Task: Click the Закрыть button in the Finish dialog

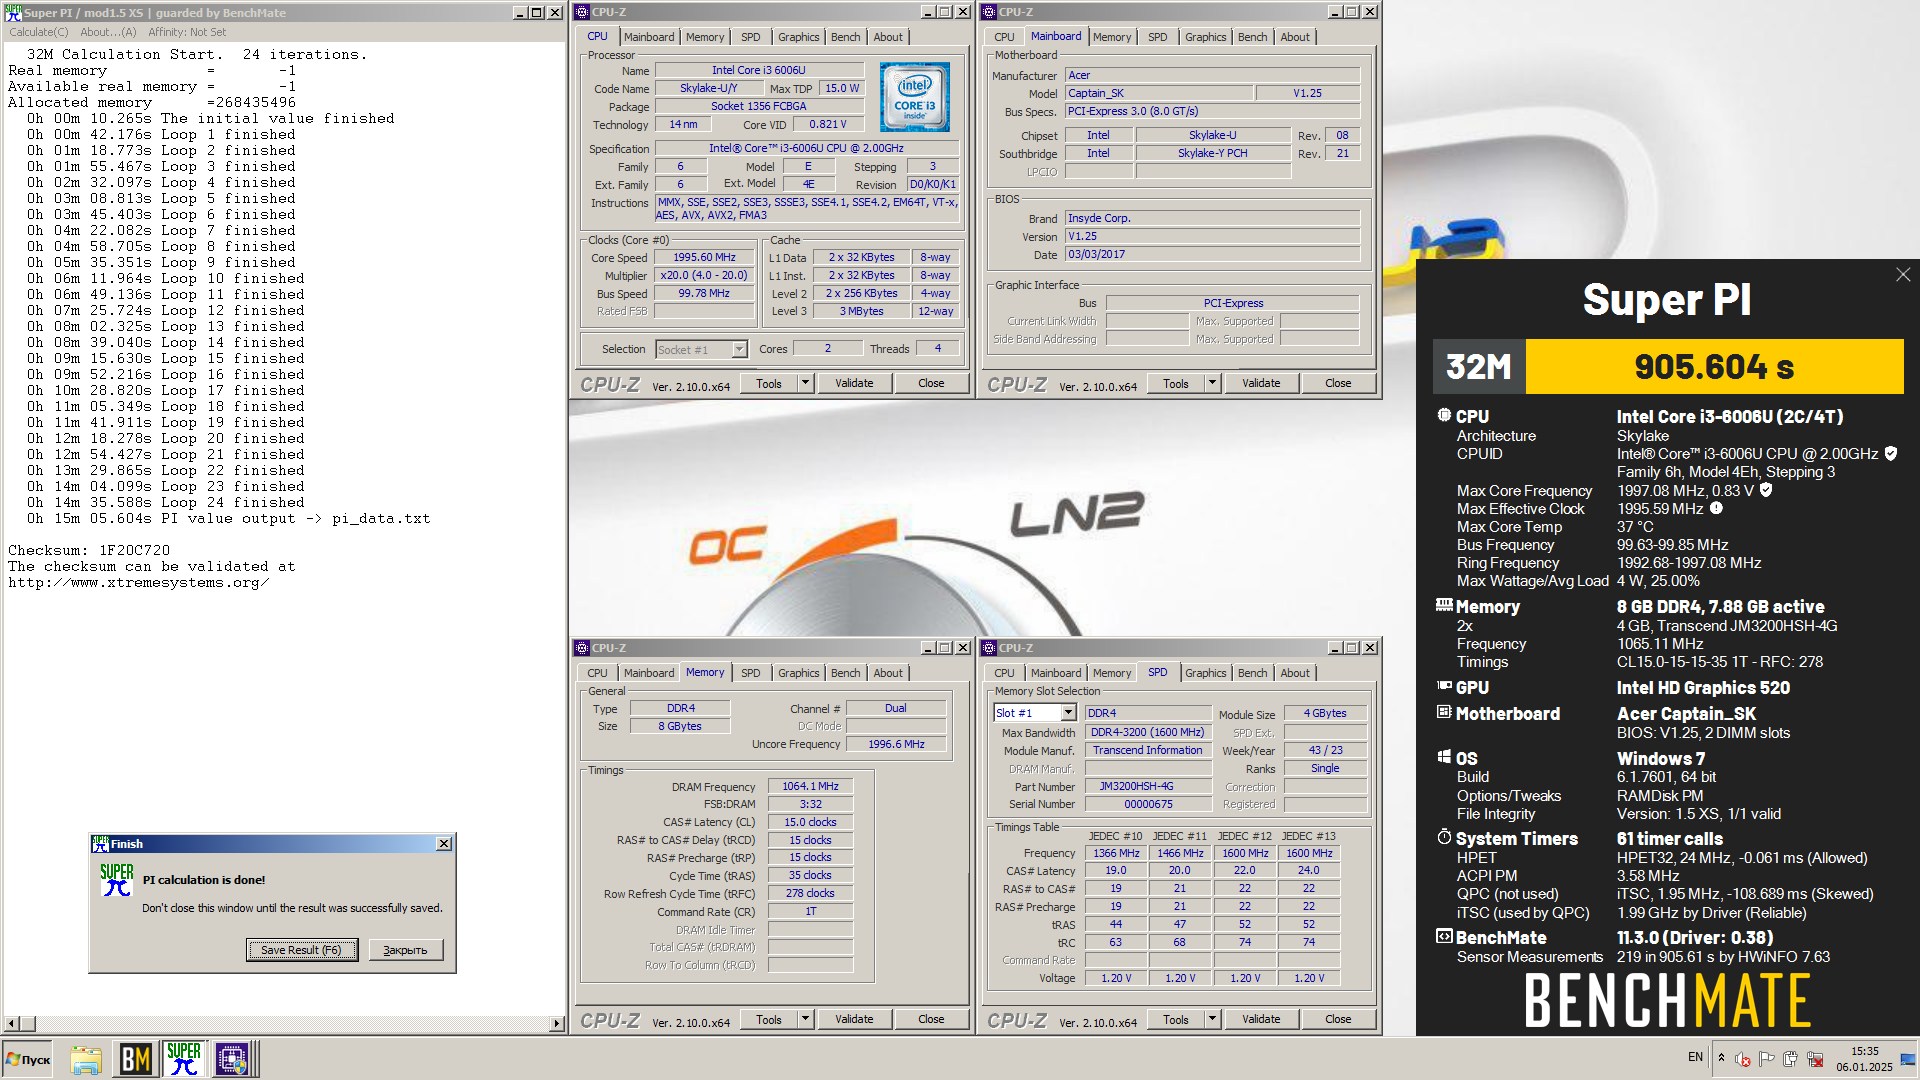Action: point(405,950)
